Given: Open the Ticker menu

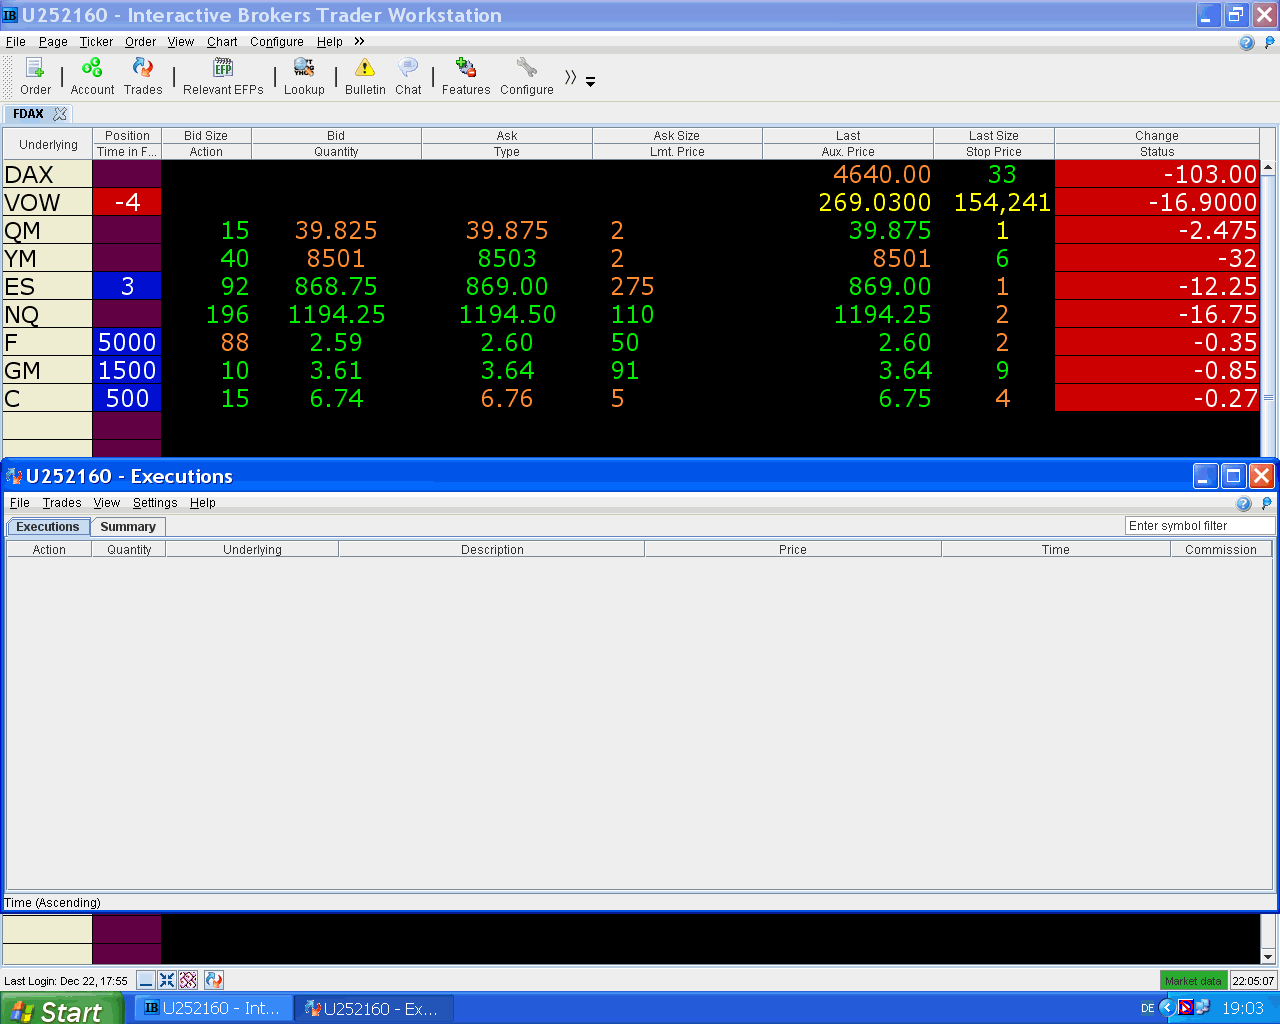Looking at the screenshot, I should [x=96, y=42].
